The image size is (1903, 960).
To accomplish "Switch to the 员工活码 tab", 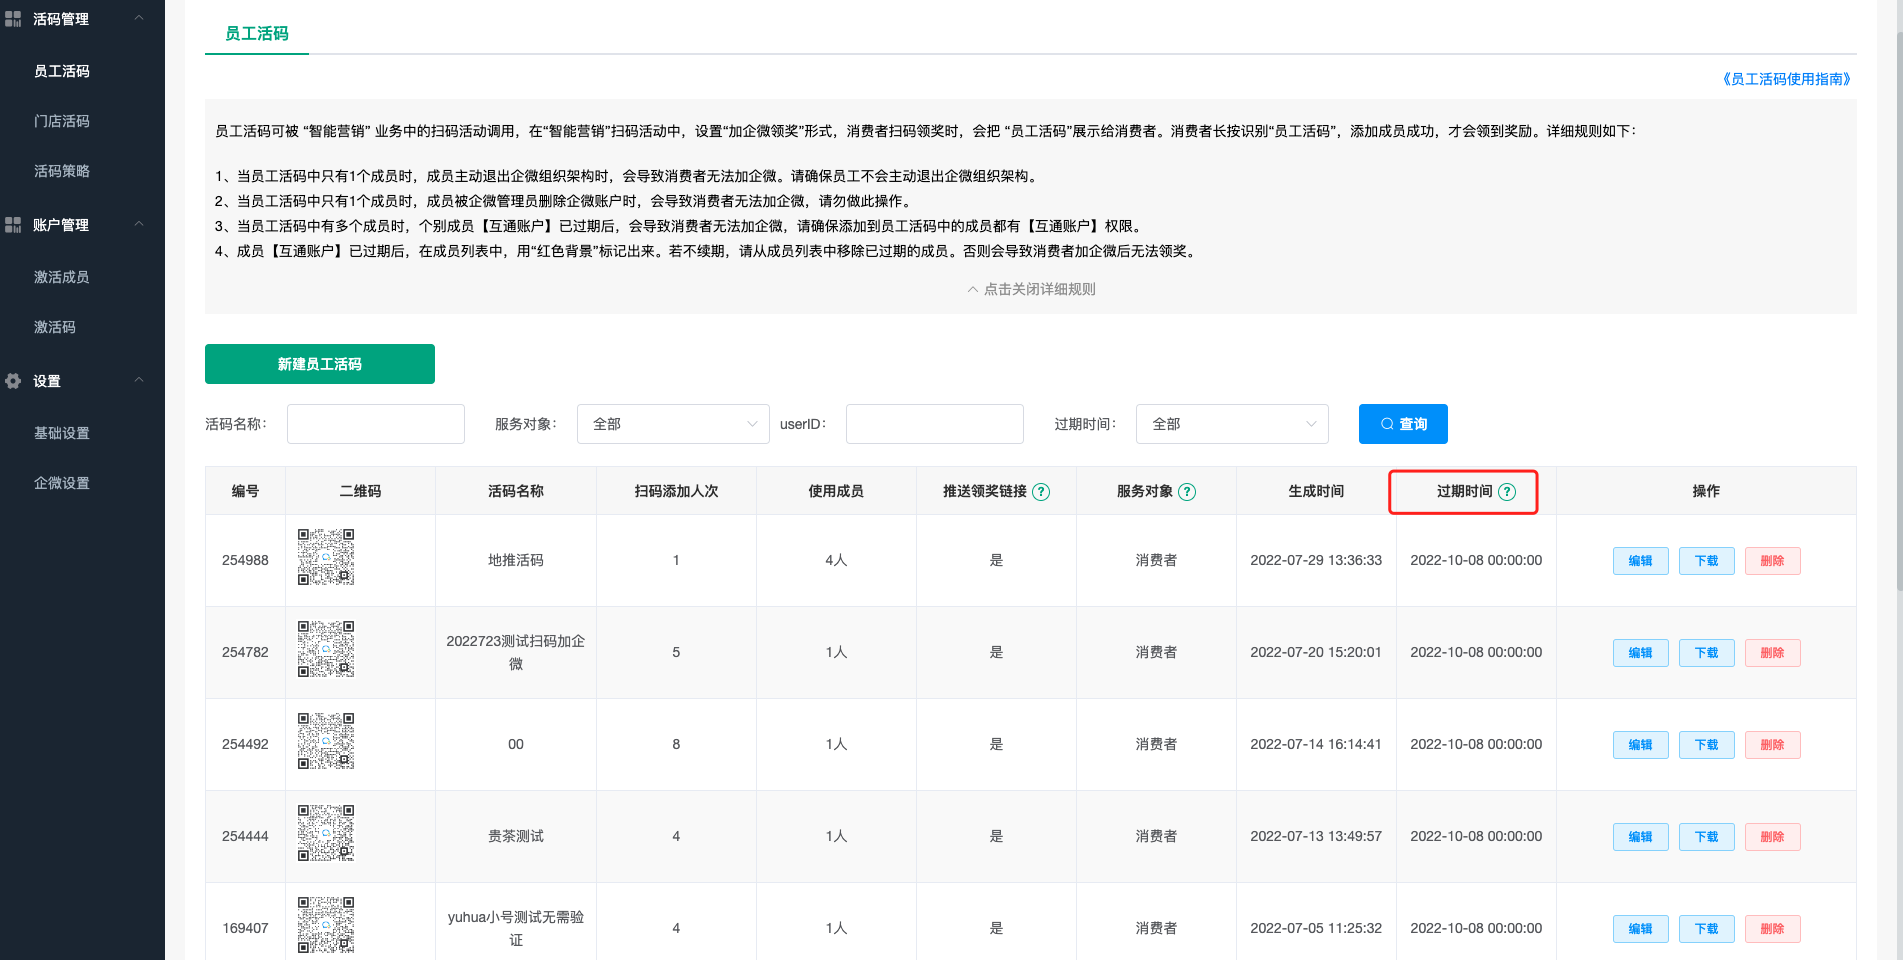I will pos(257,34).
